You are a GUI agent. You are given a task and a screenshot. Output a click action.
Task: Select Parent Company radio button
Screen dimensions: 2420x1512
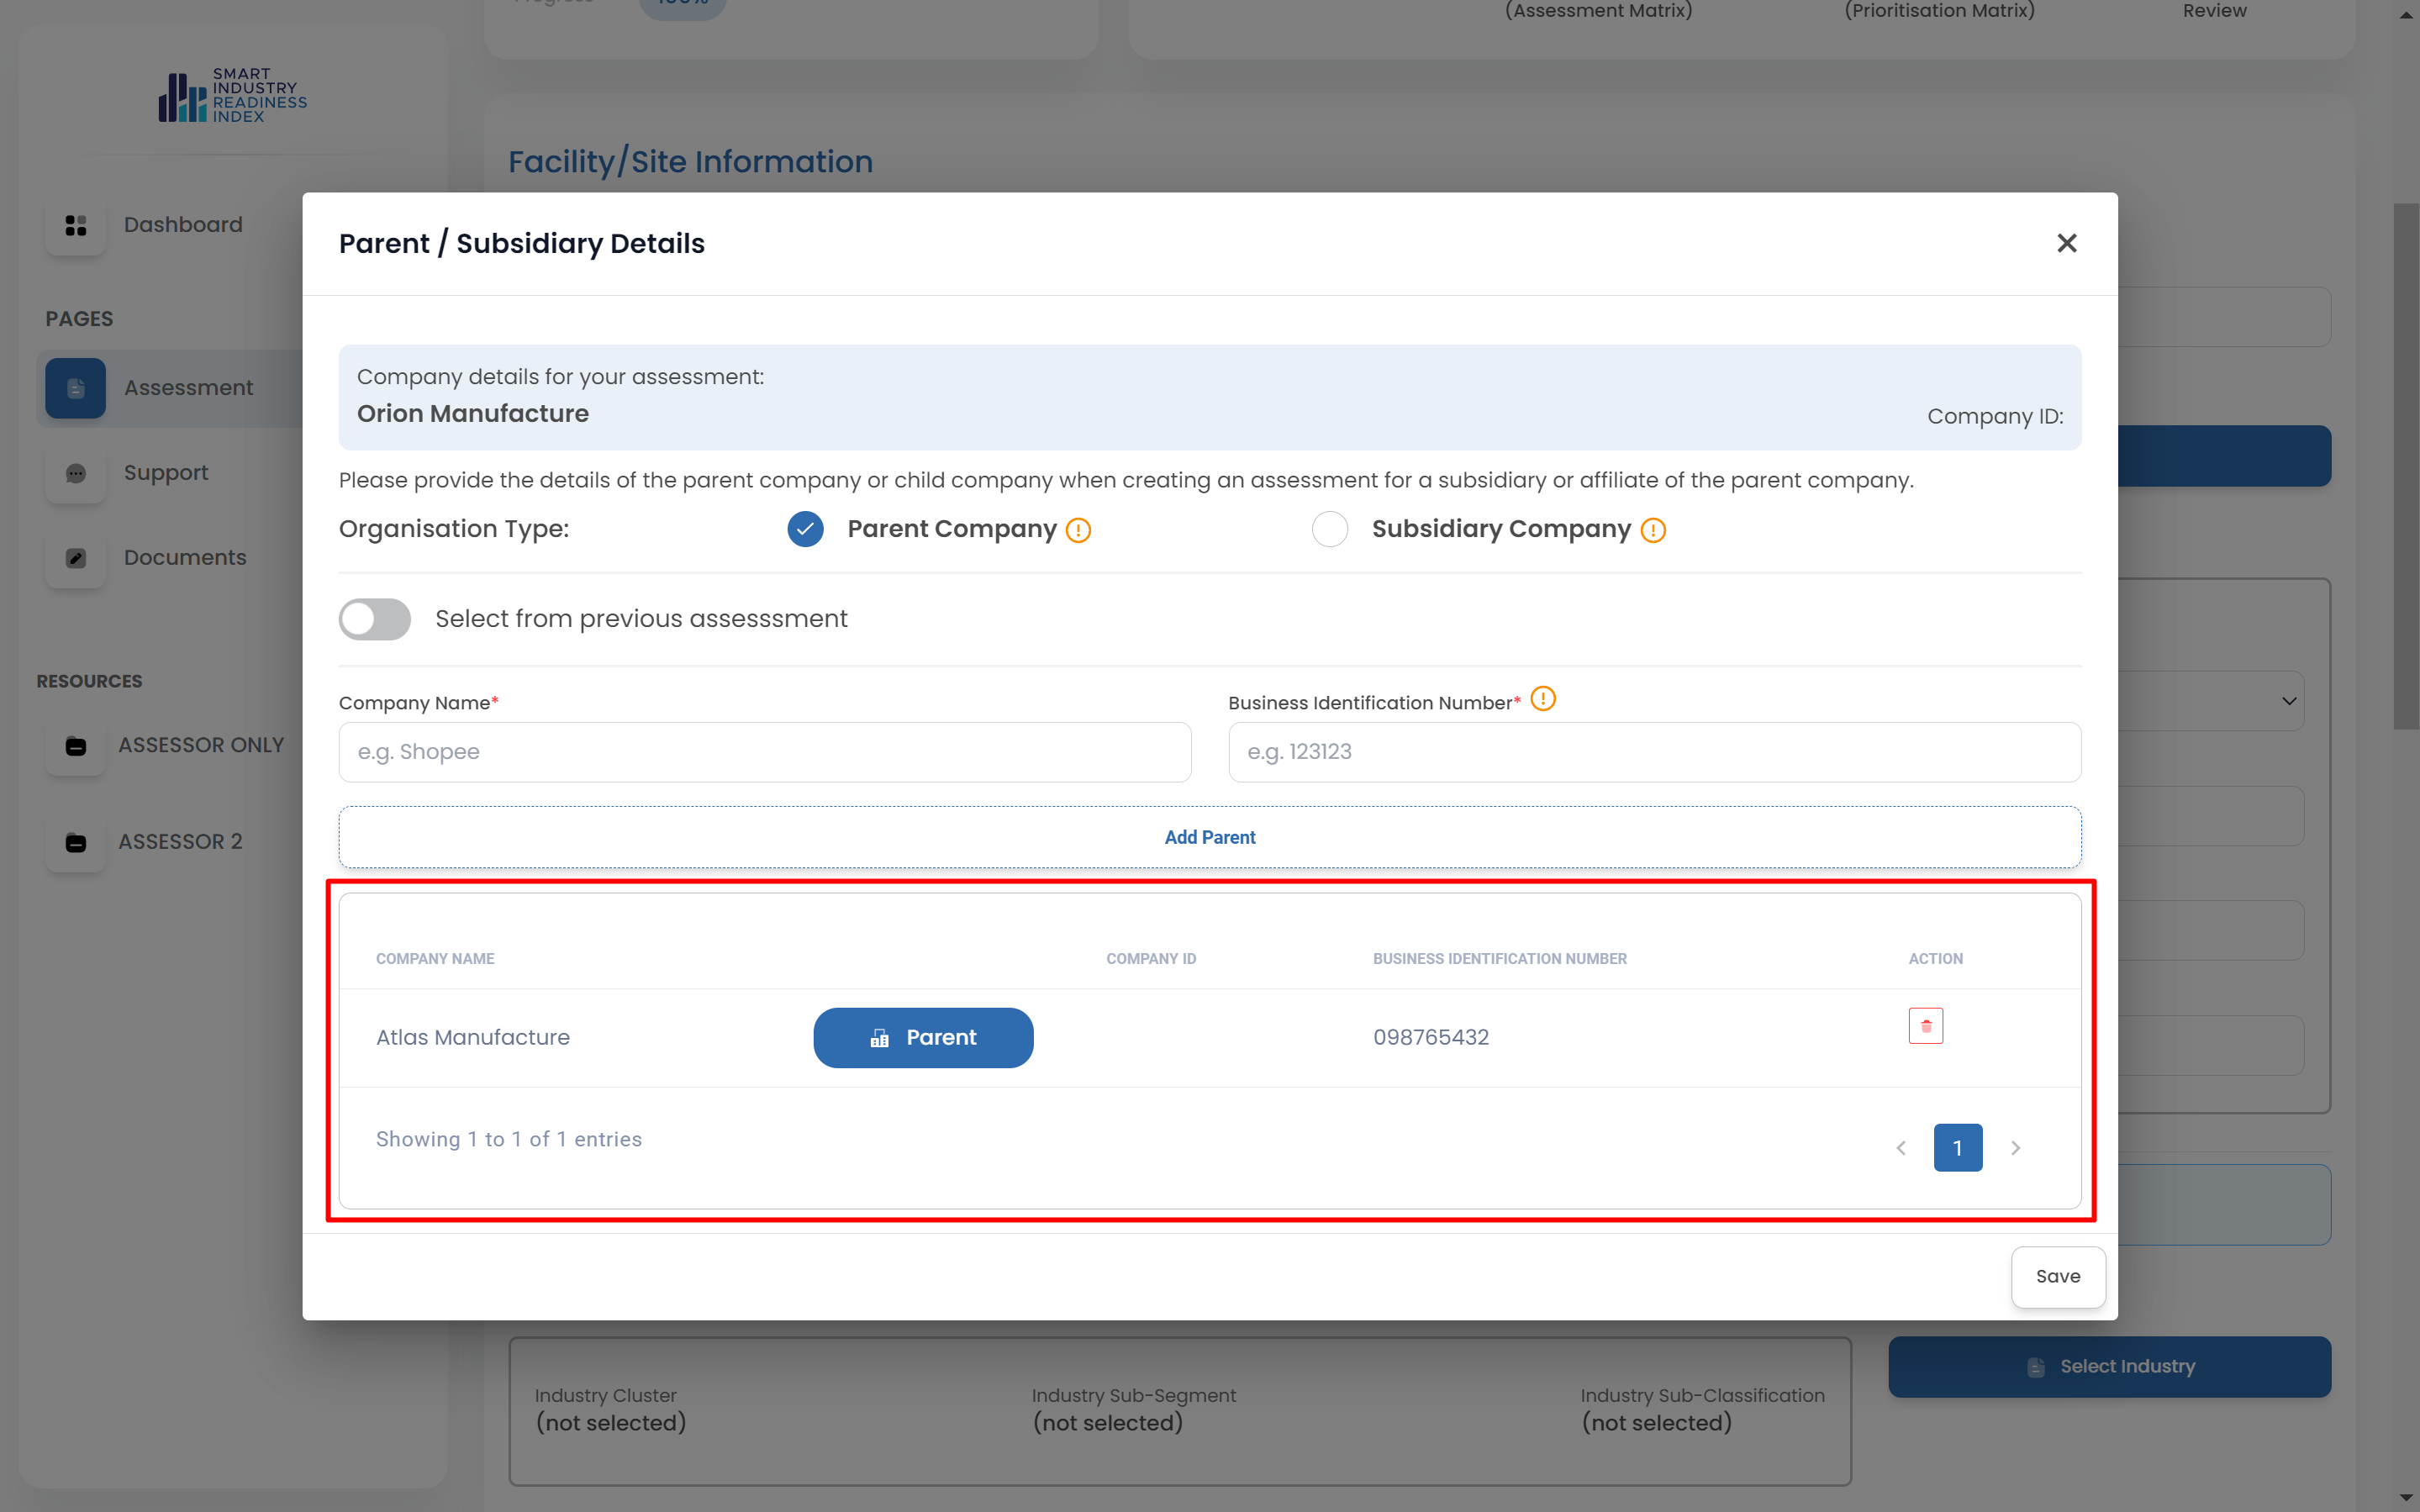pos(805,529)
